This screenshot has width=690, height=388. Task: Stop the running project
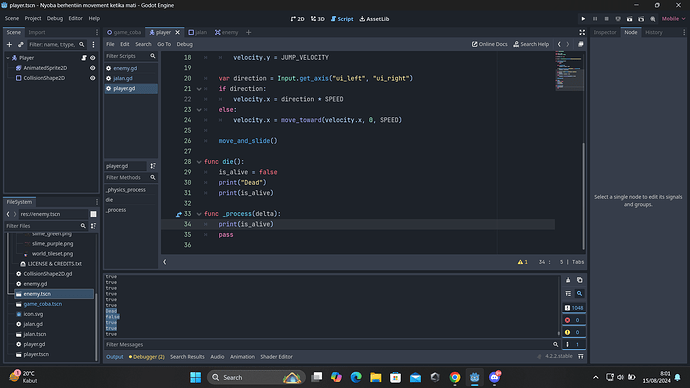[x=606, y=19]
